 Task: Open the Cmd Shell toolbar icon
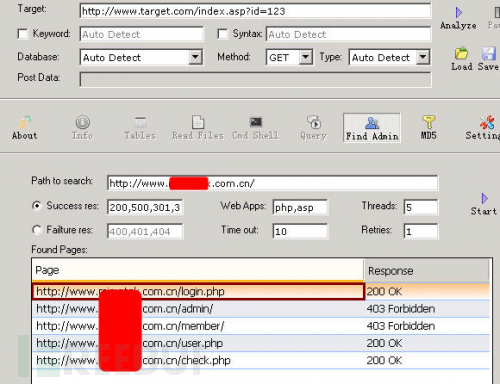[x=256, y=122]
